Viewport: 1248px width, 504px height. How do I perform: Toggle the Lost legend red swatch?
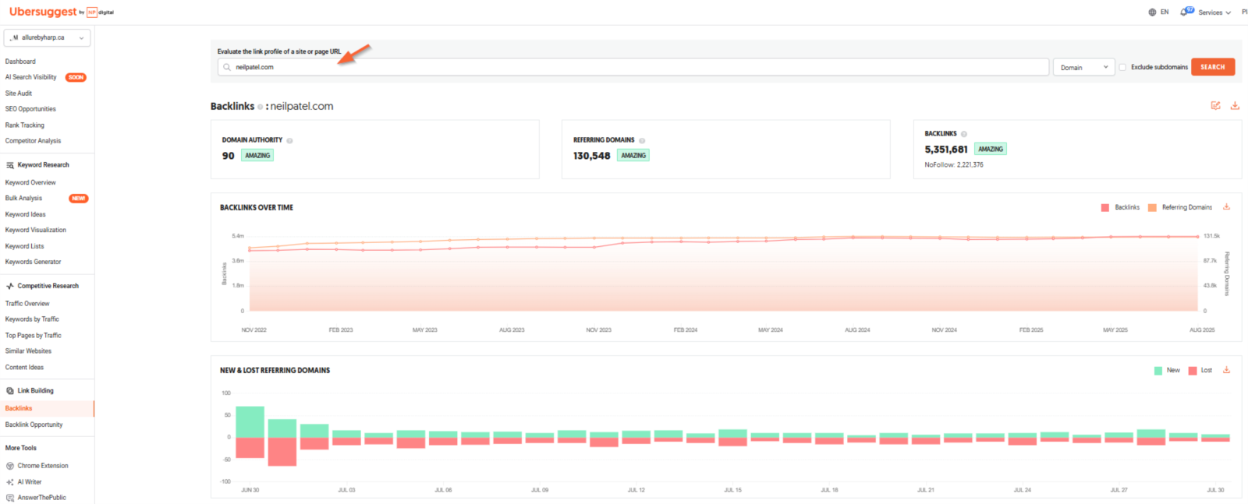[x=1193, y=370]
